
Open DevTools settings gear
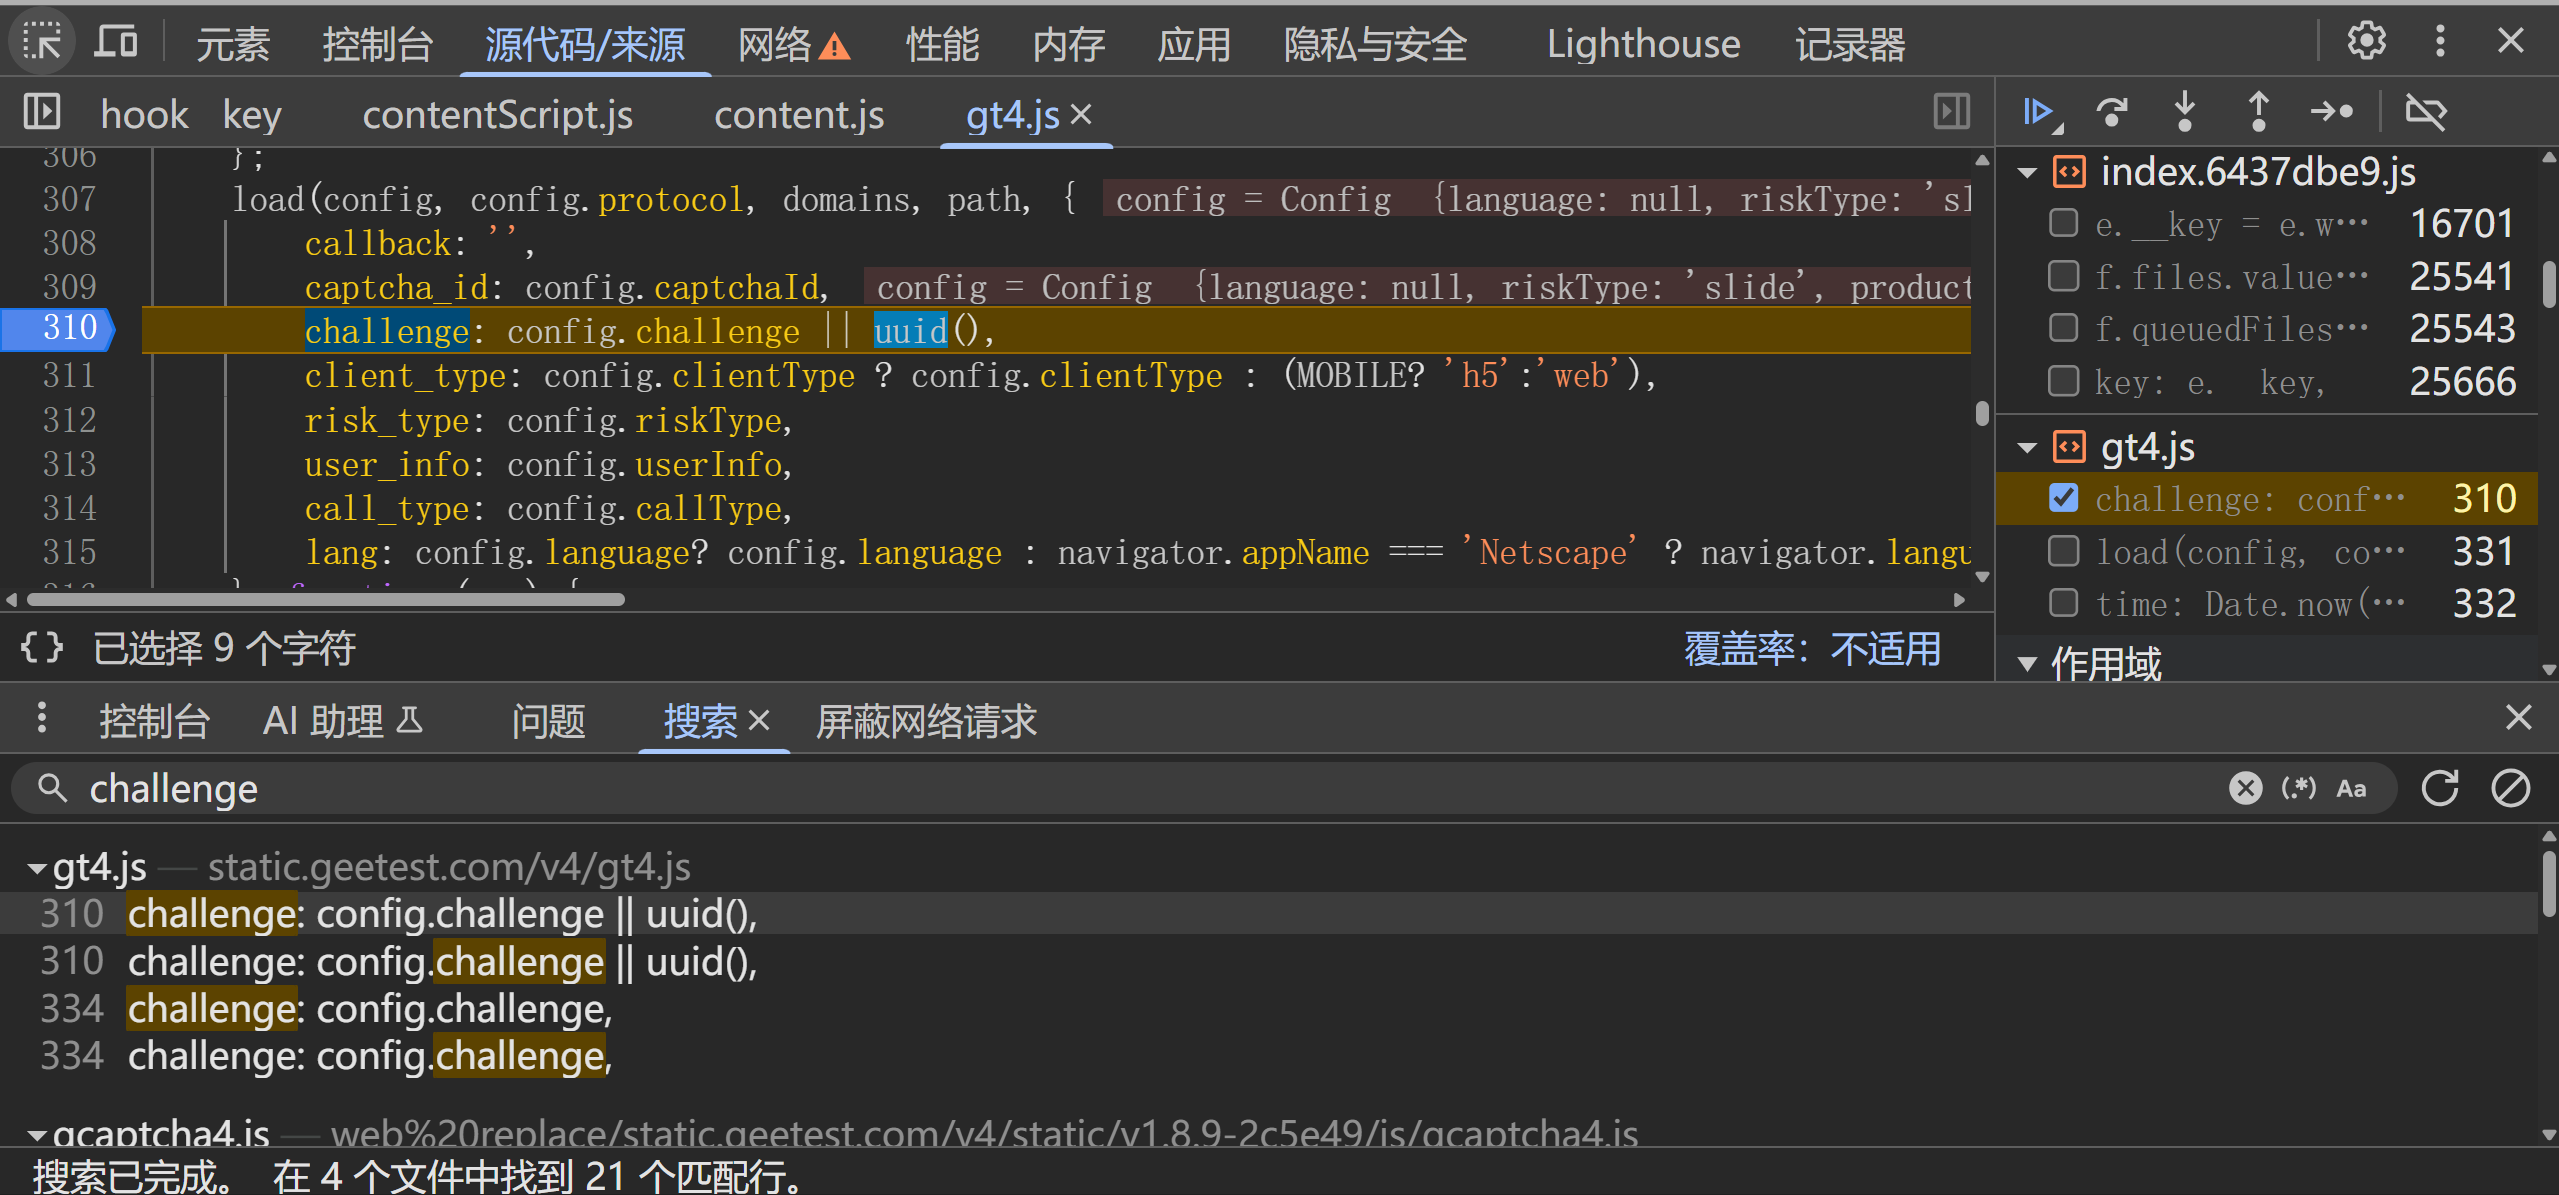[2366, 42]
